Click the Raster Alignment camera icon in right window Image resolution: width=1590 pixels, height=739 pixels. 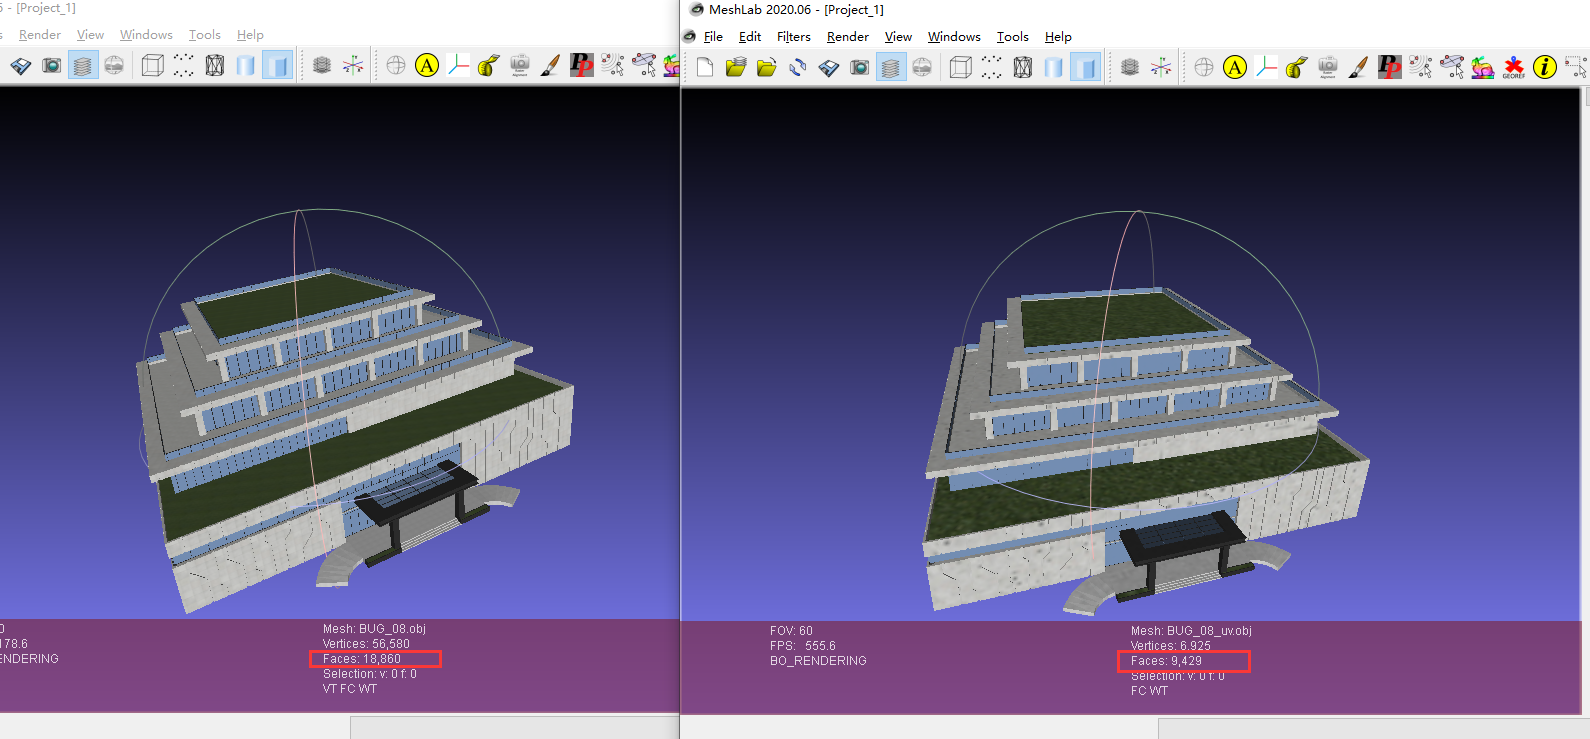tap(1328, 67)
